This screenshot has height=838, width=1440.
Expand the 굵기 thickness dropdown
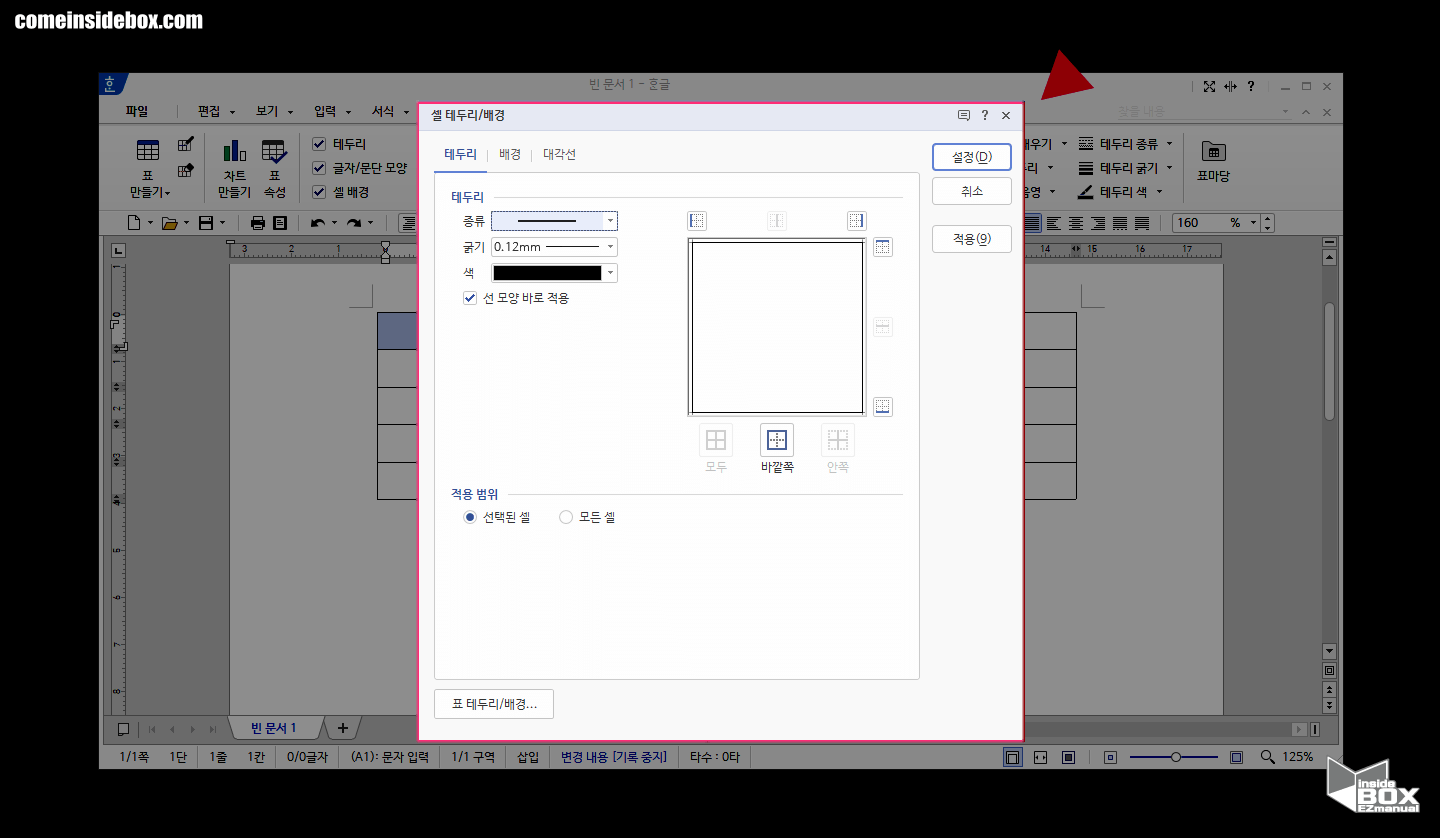(x=610, y=247)
